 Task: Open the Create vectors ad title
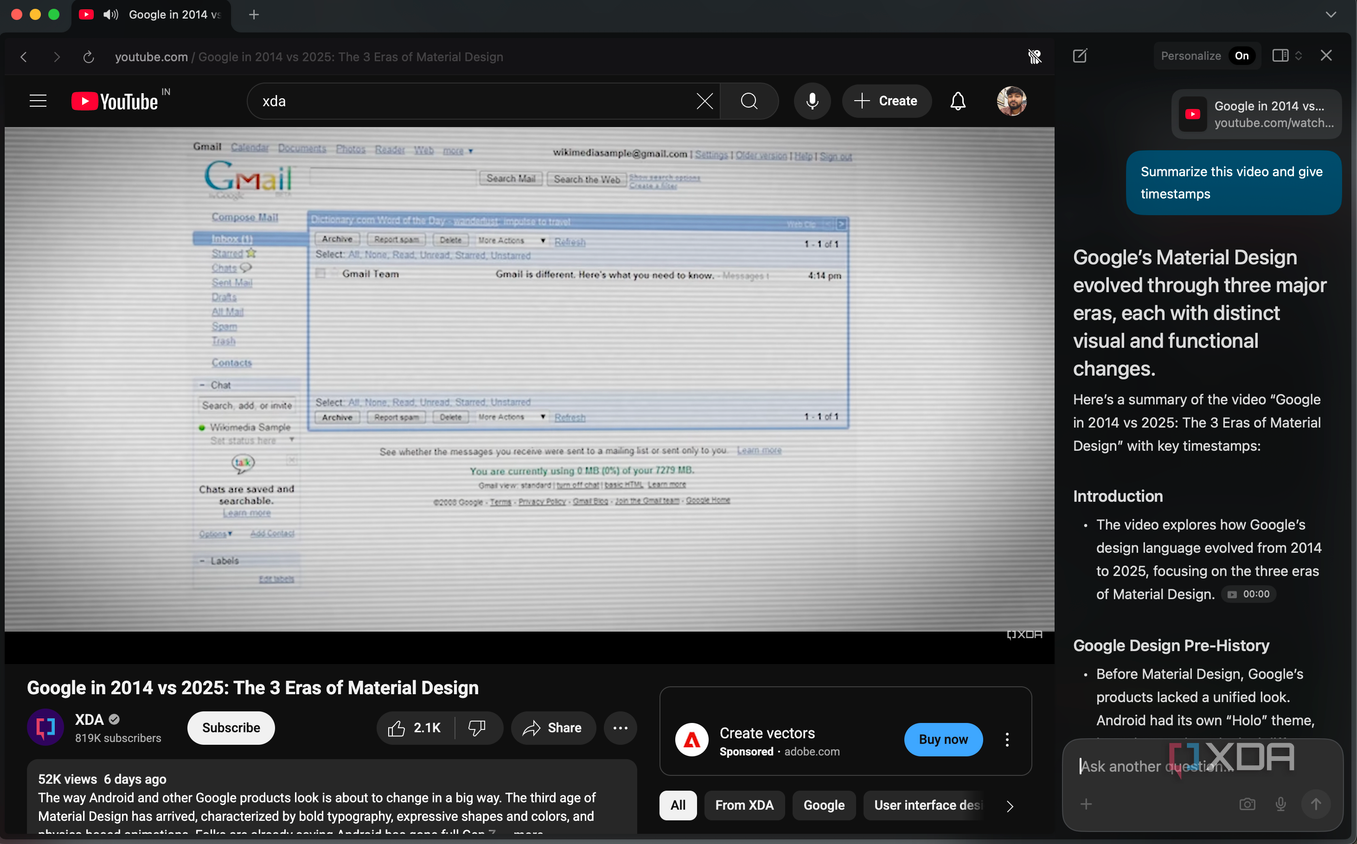tap(767, 733)
